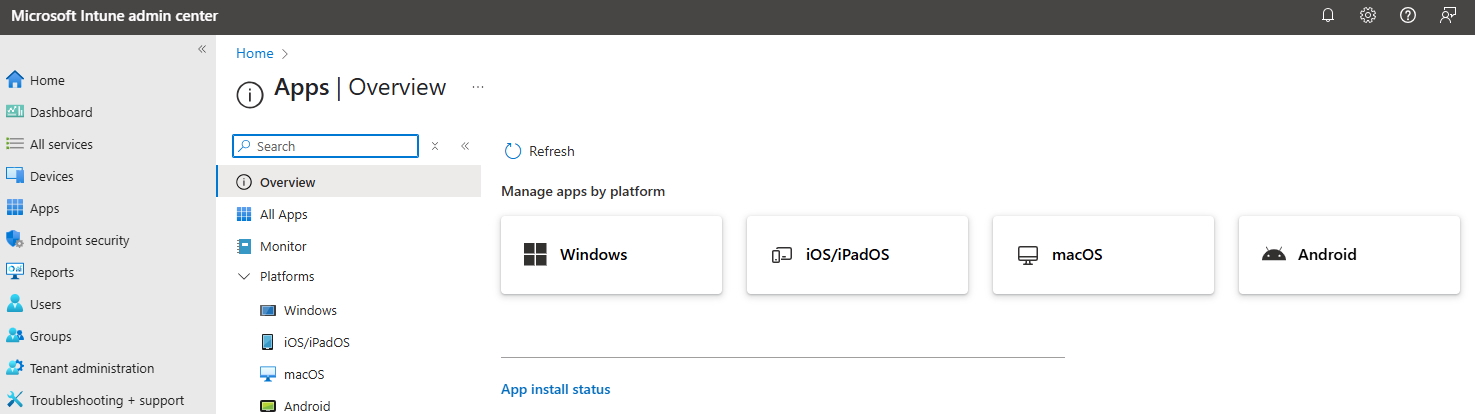Open the feedback person icon
The height and width of the screenshot is (414, 1475).
[1448, 16]
